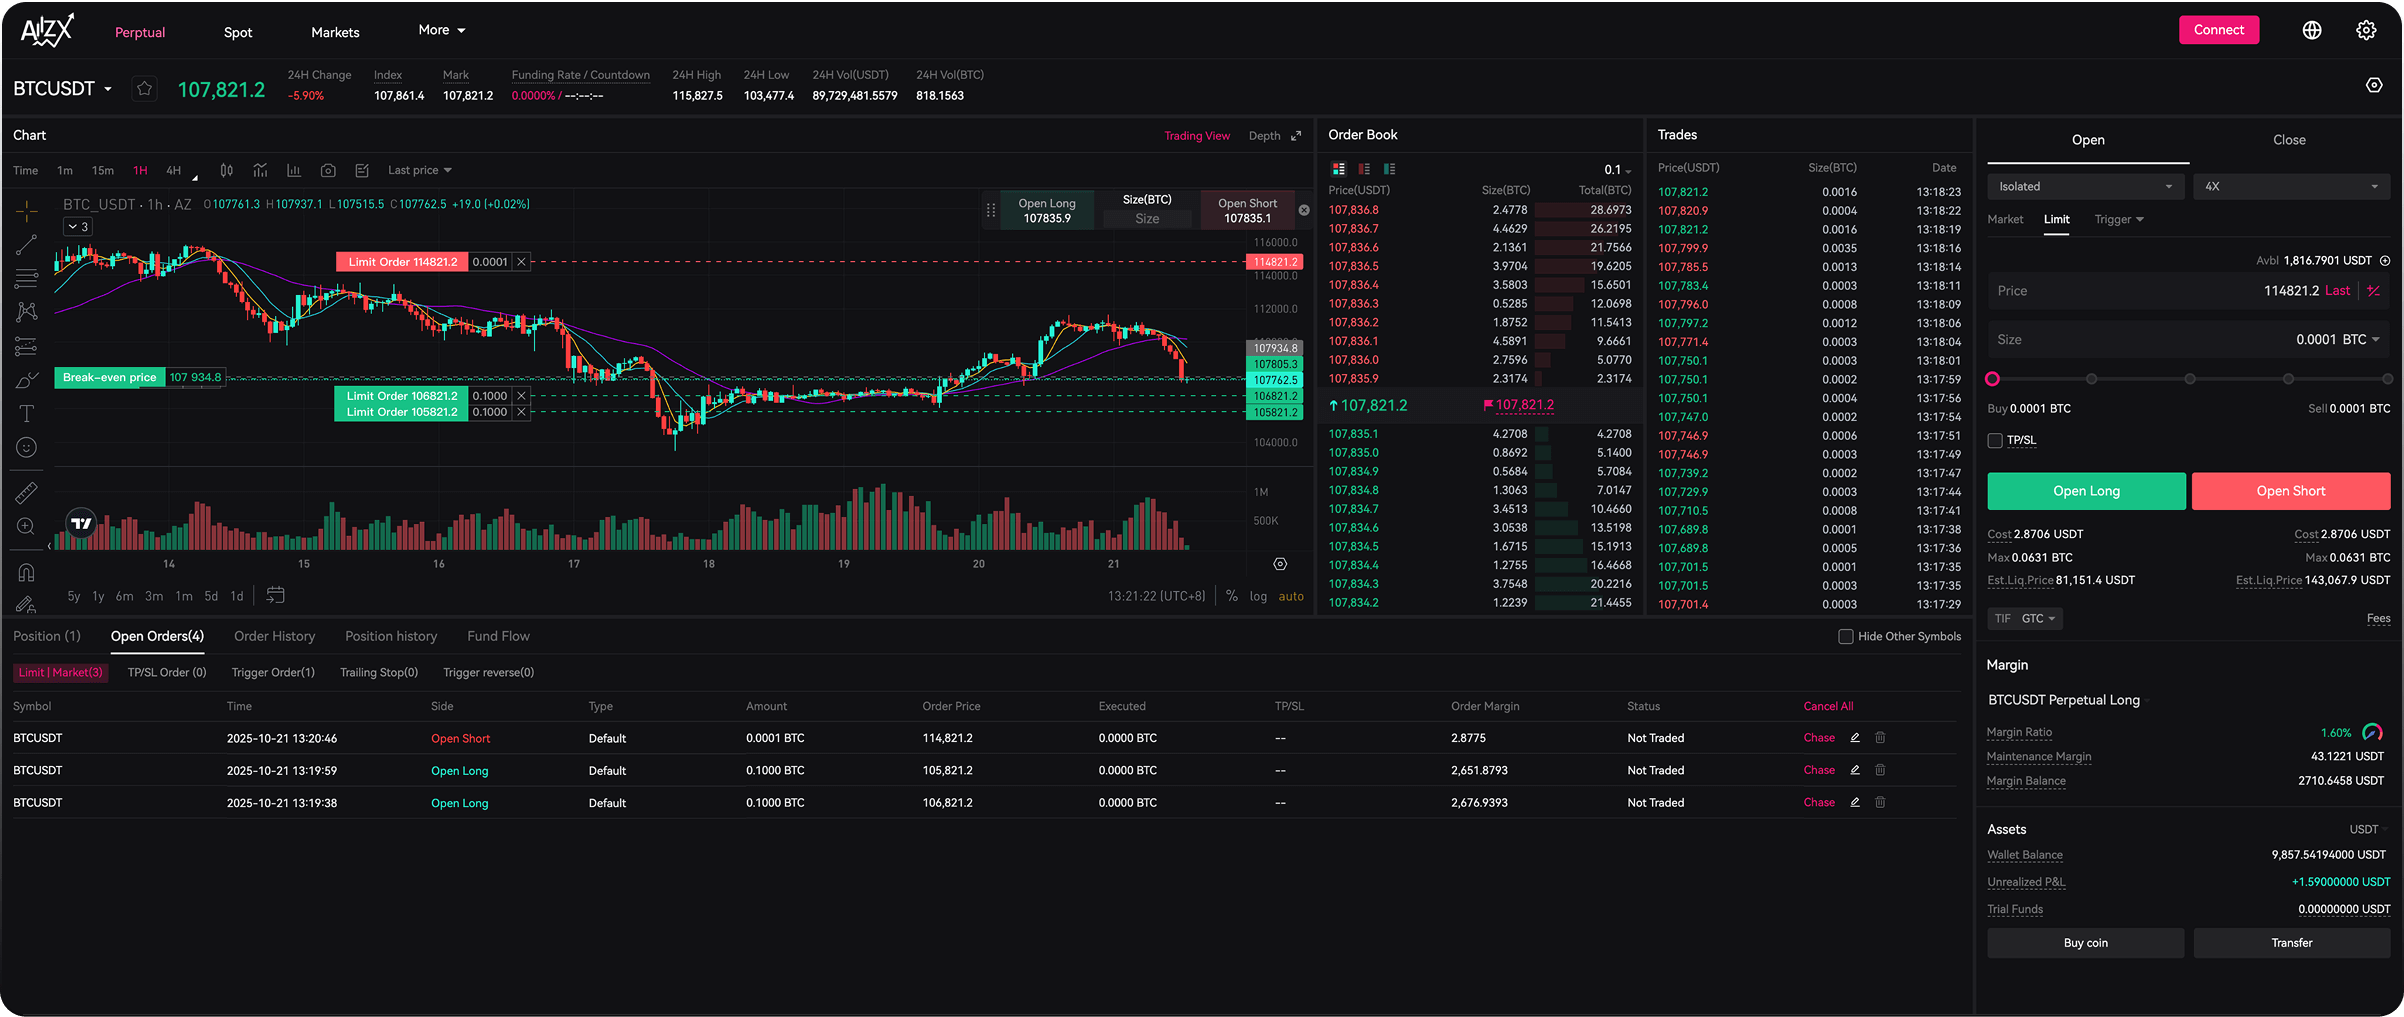2404x1017 pixels.
Task: Select the text tool in chart sidebar
Action: coord(27,414)
